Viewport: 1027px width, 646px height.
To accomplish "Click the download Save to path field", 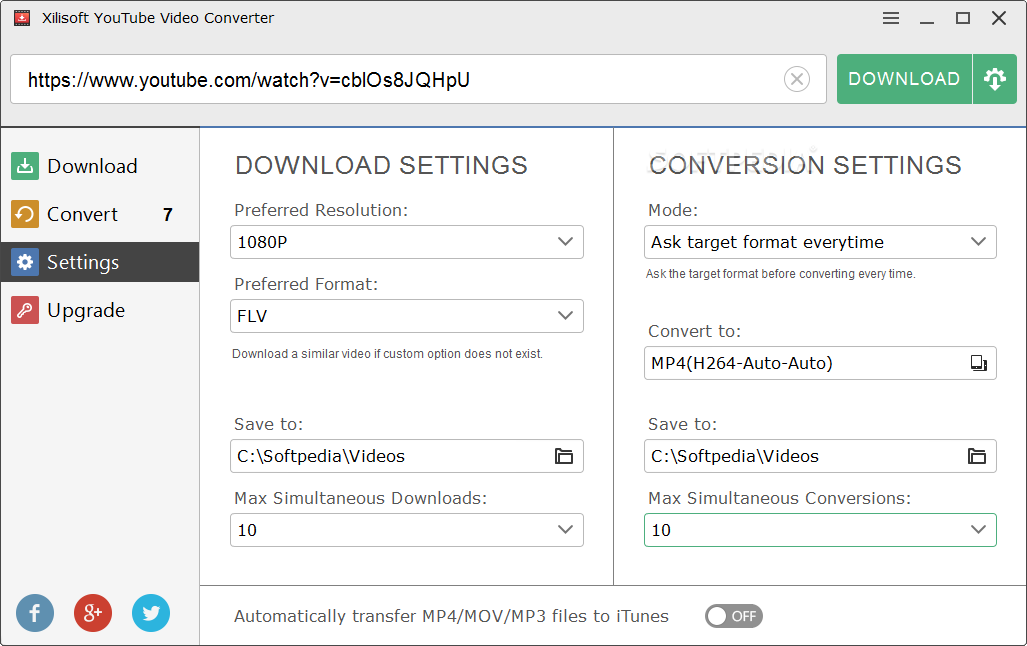I will tap(407, 456).
